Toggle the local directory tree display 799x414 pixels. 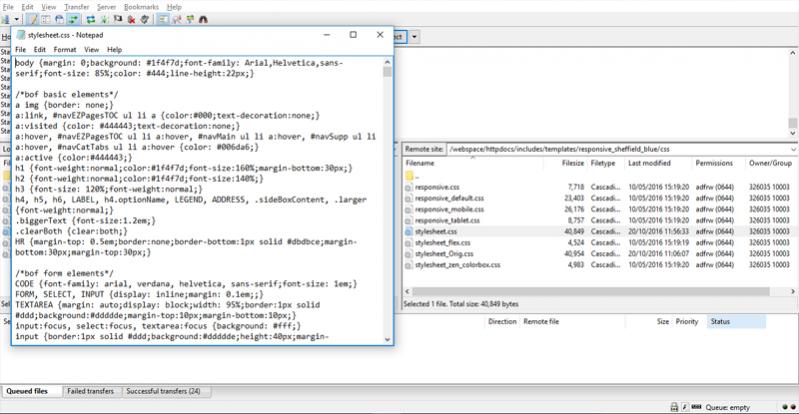[46, 19]
